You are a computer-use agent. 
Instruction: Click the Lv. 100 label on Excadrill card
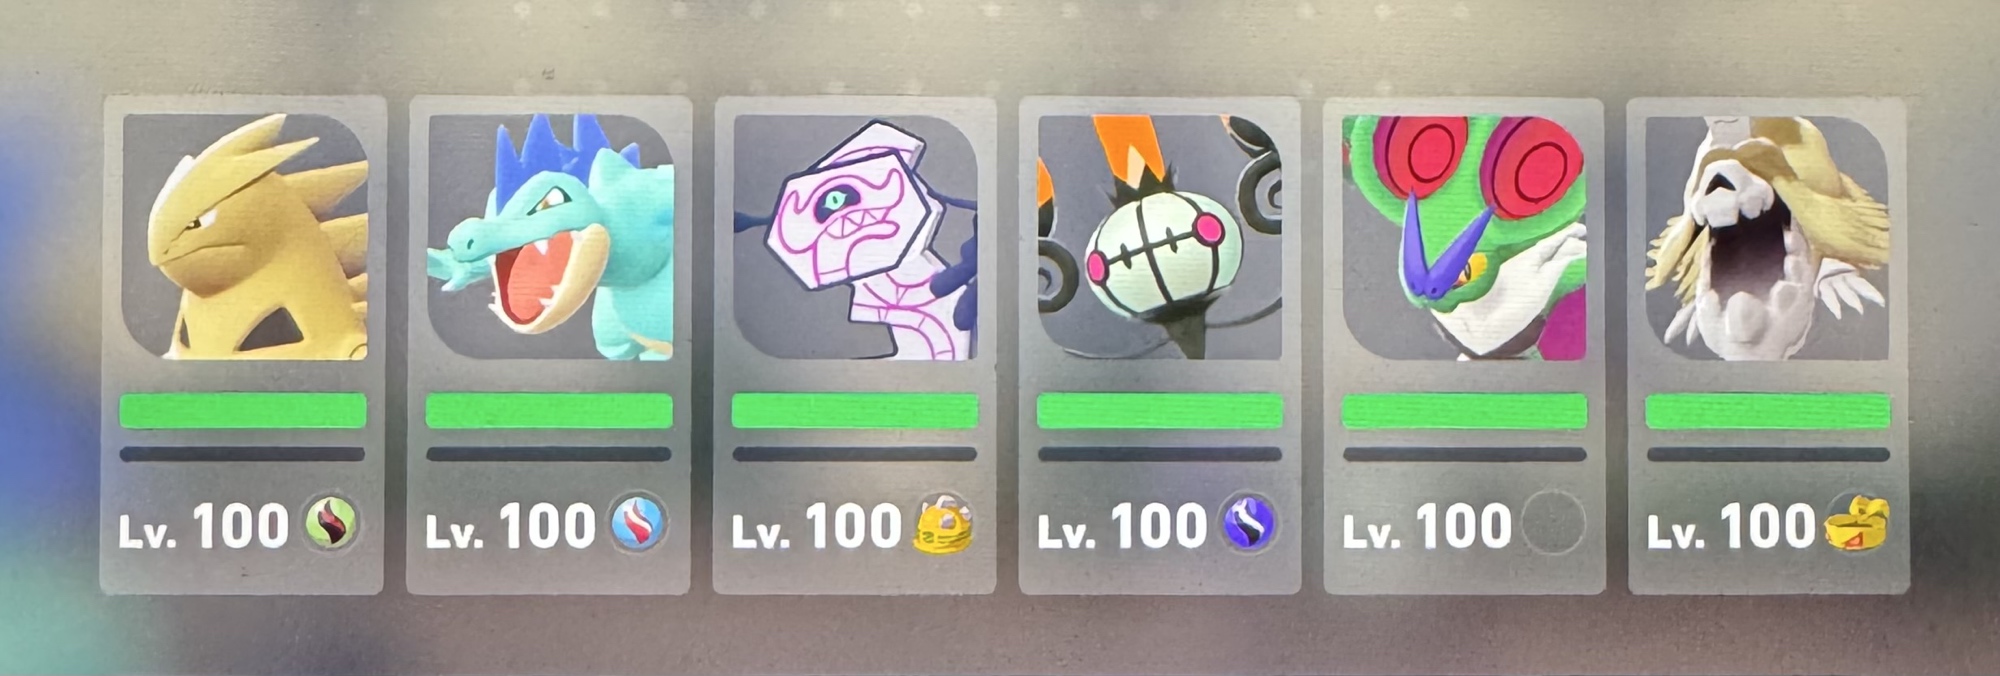coord(1731,527)
